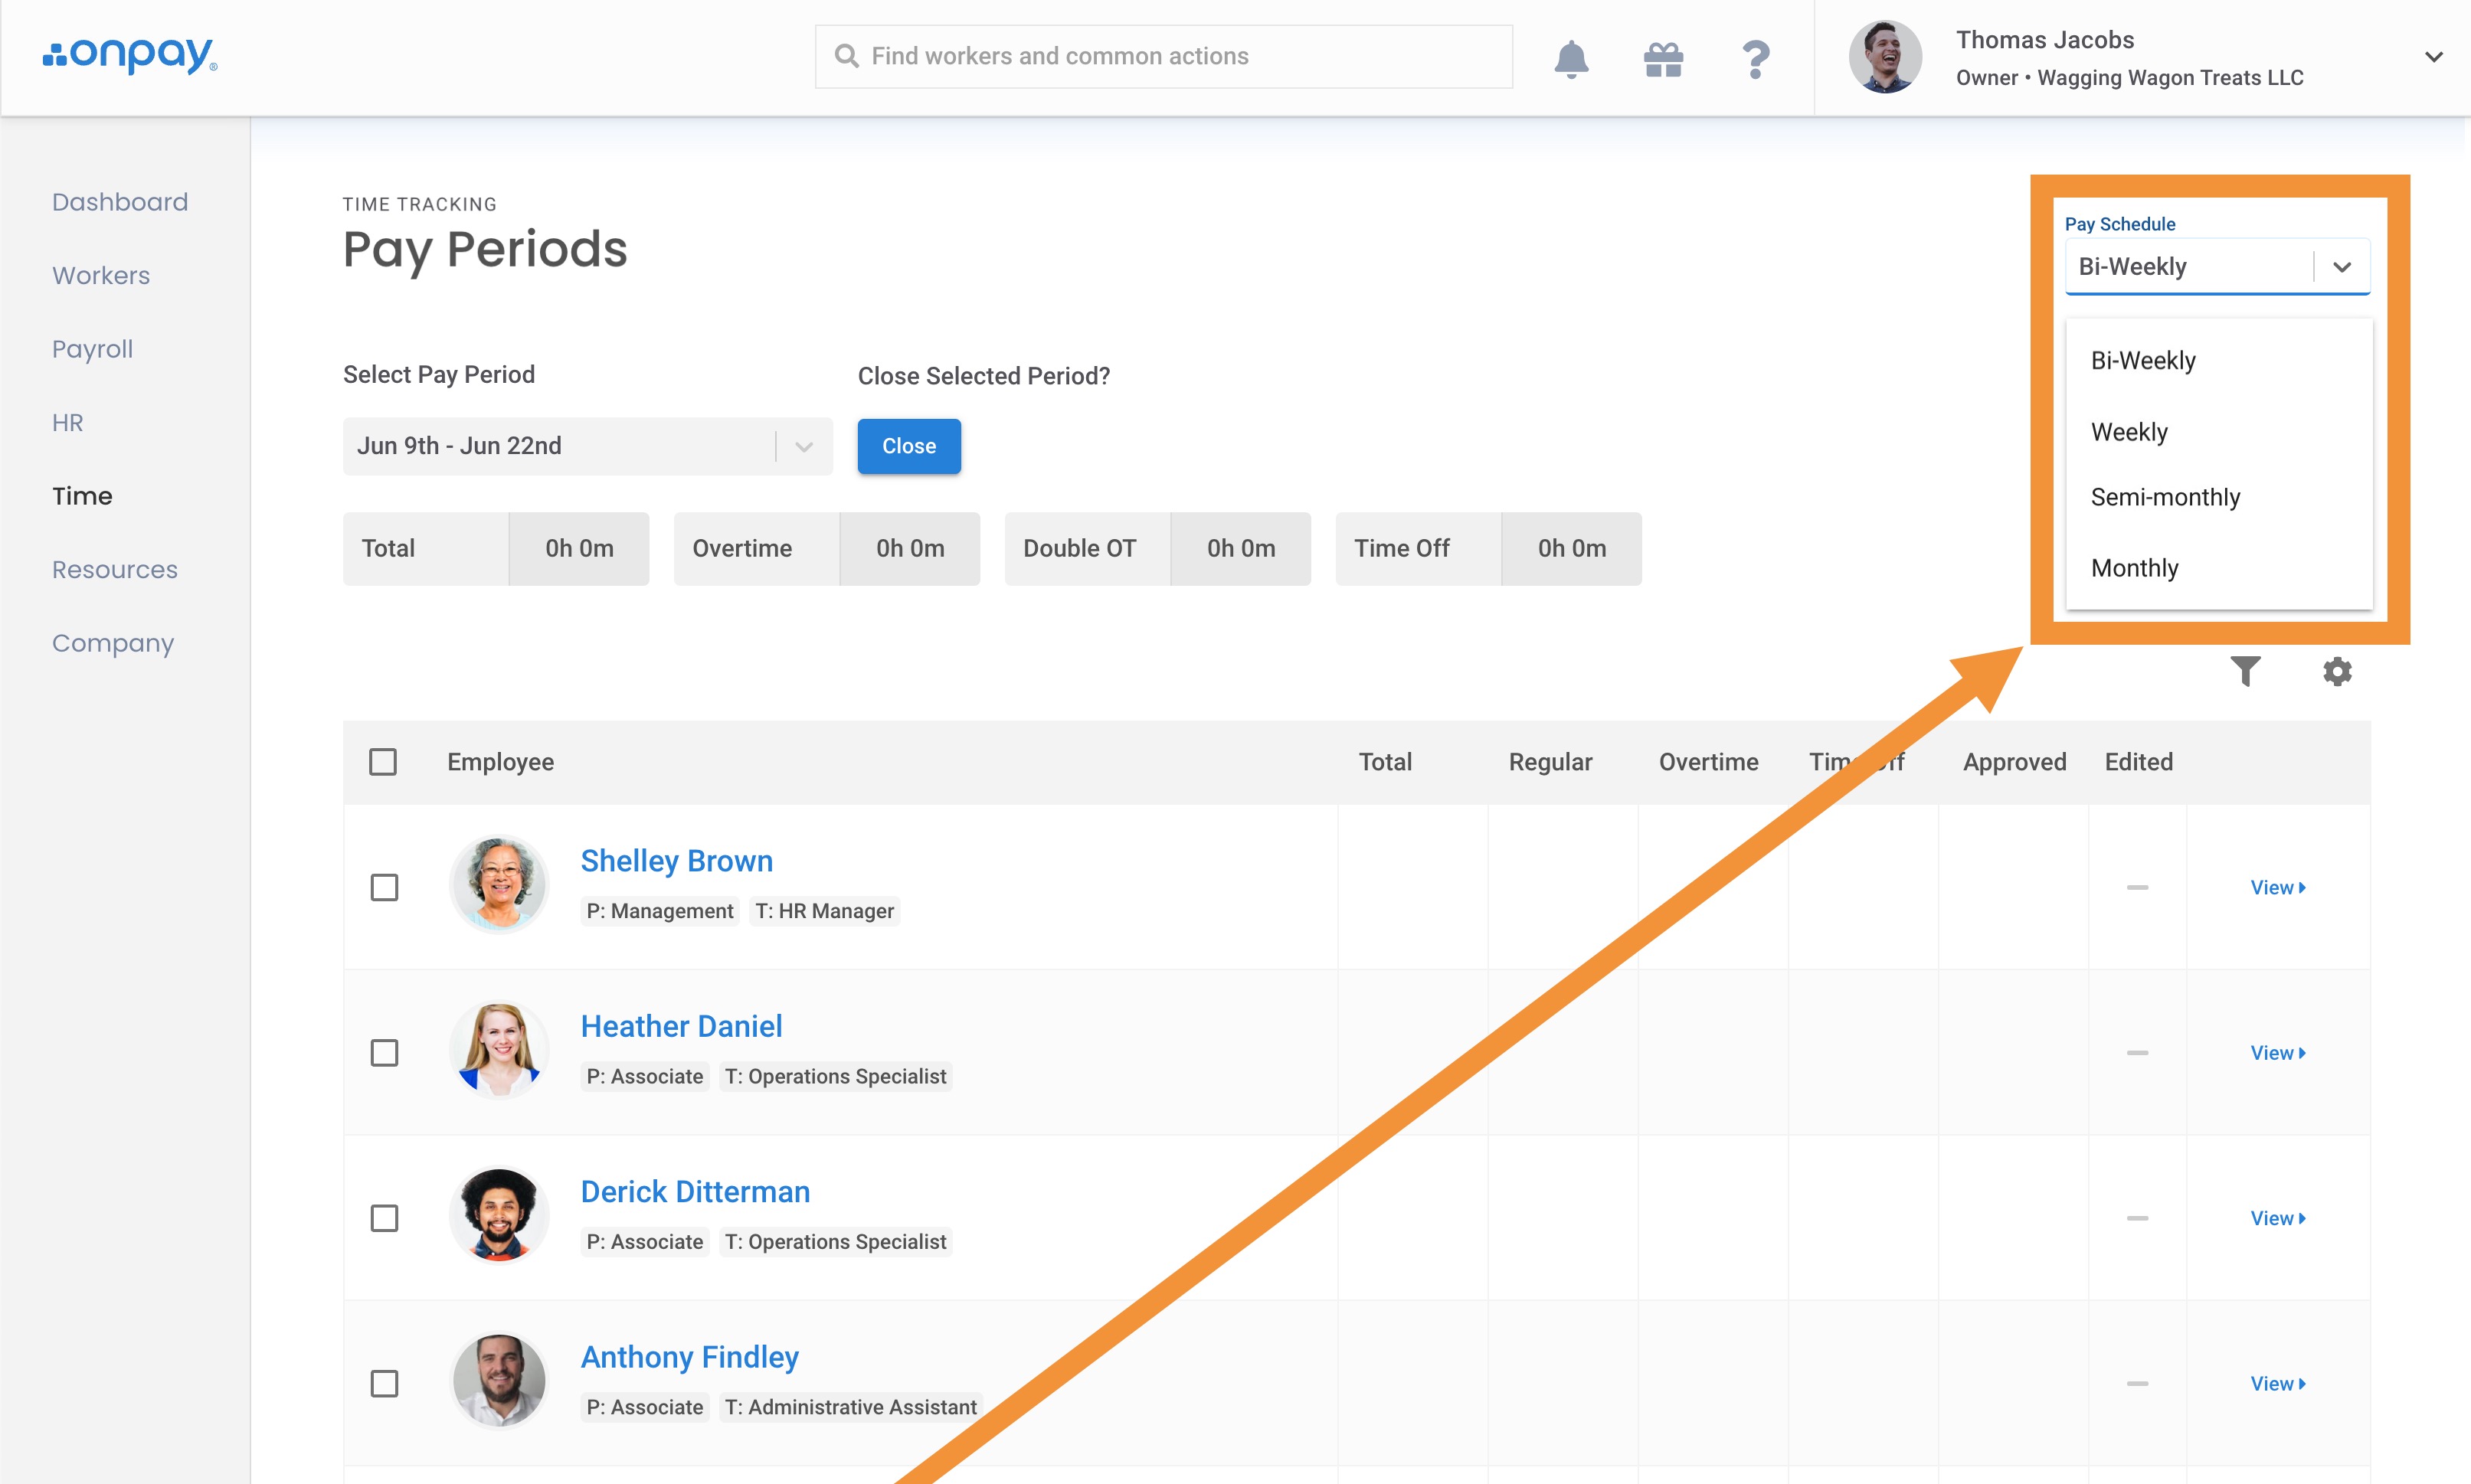Sort by the Total column header
The image size is (2471, 1484).
coord(1385,762)
